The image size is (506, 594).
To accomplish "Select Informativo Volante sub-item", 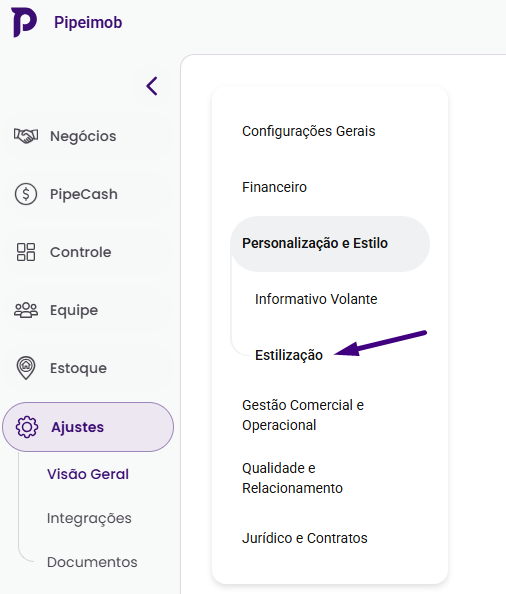I will (316, 299).
